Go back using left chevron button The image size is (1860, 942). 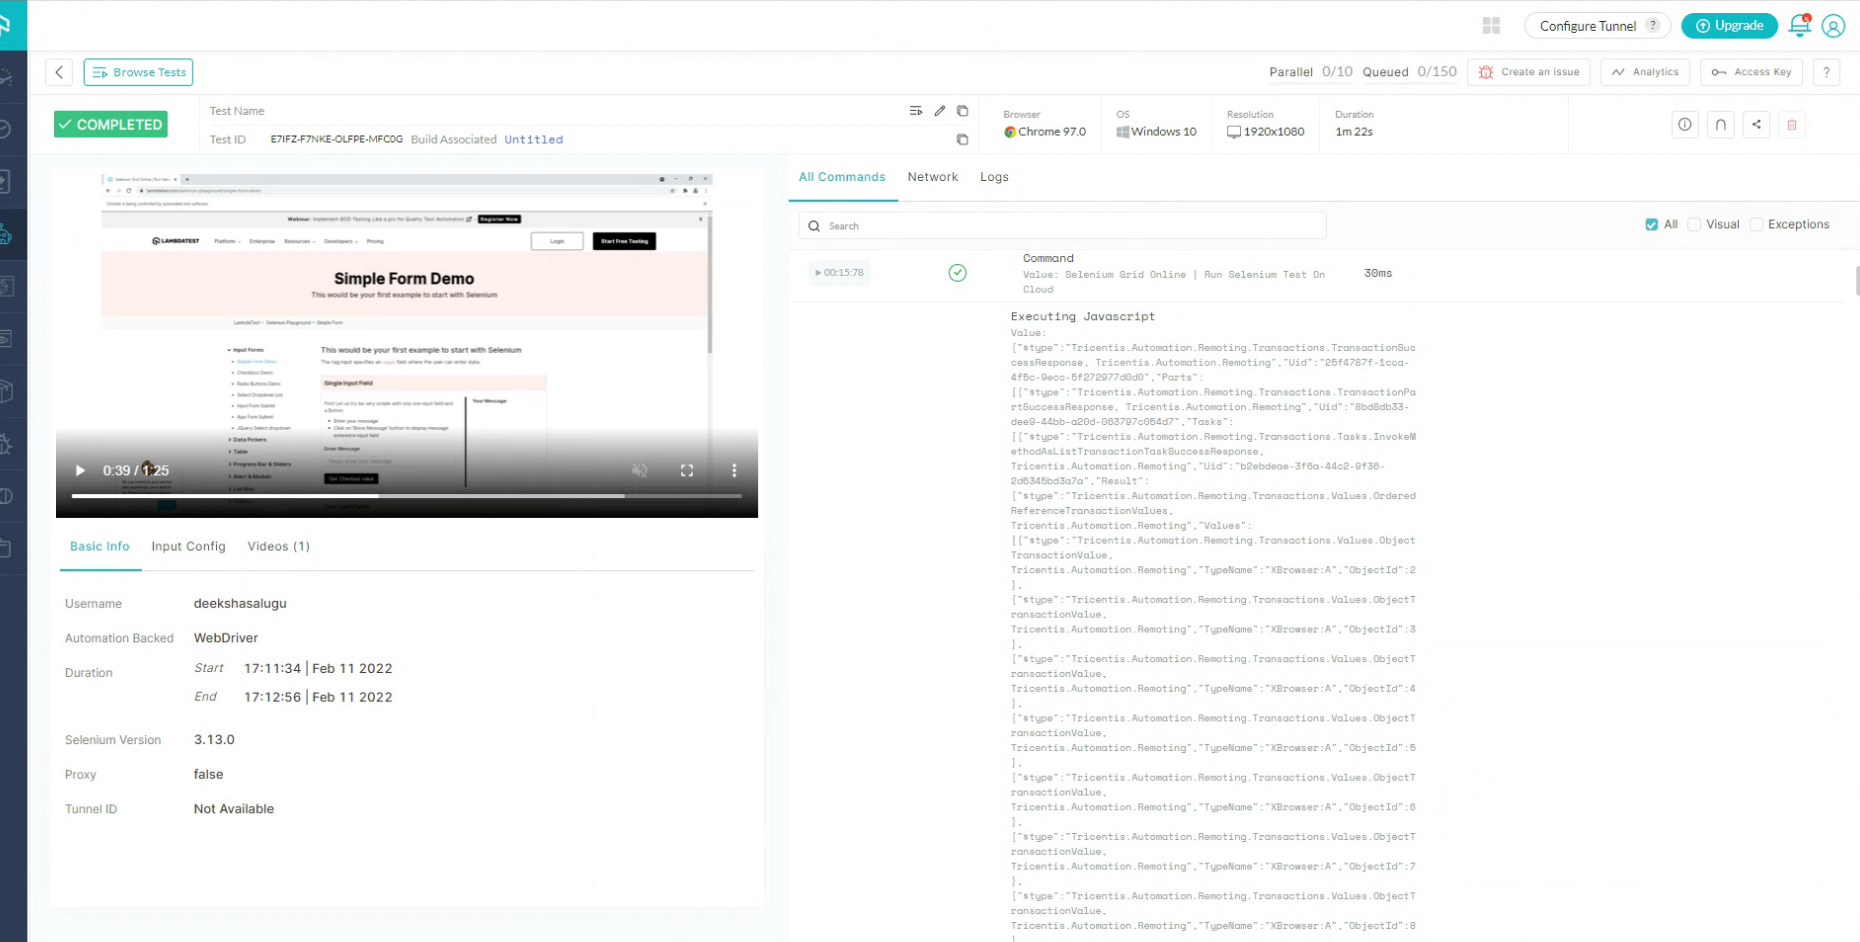(59, 72)
